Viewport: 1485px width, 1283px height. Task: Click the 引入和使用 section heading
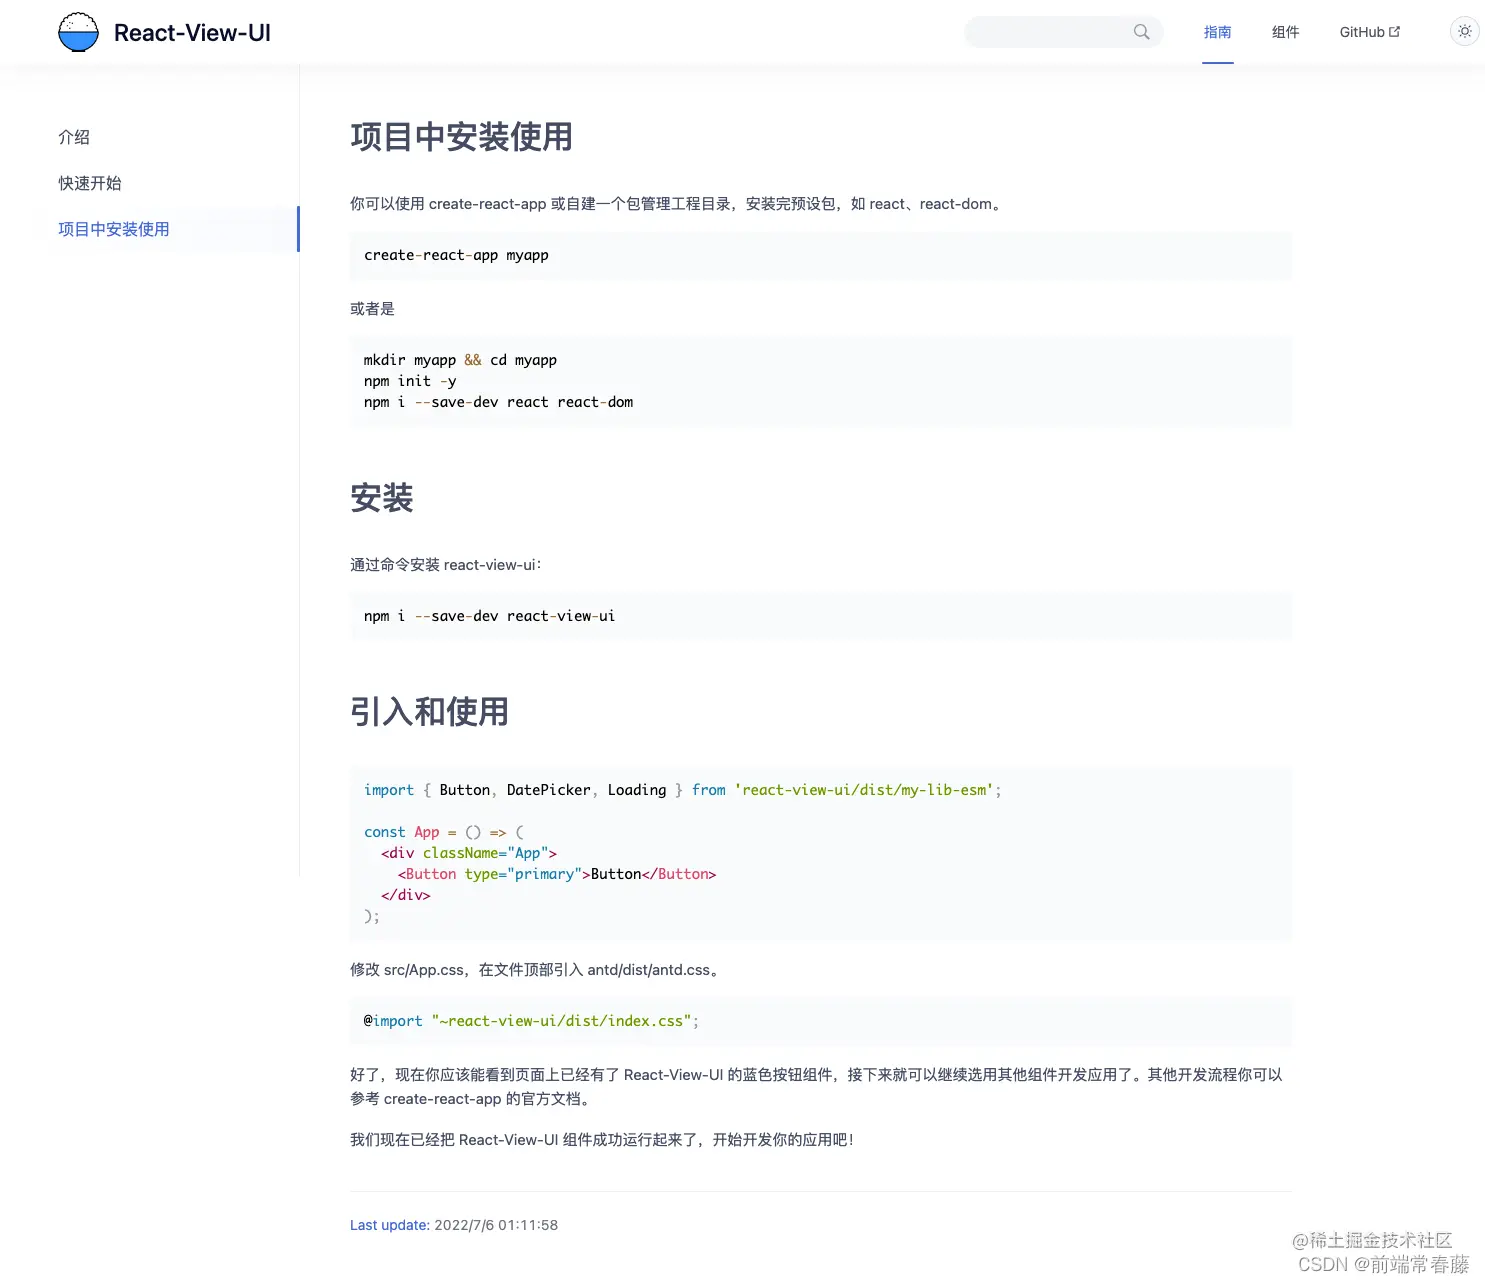tap(429, 712)
